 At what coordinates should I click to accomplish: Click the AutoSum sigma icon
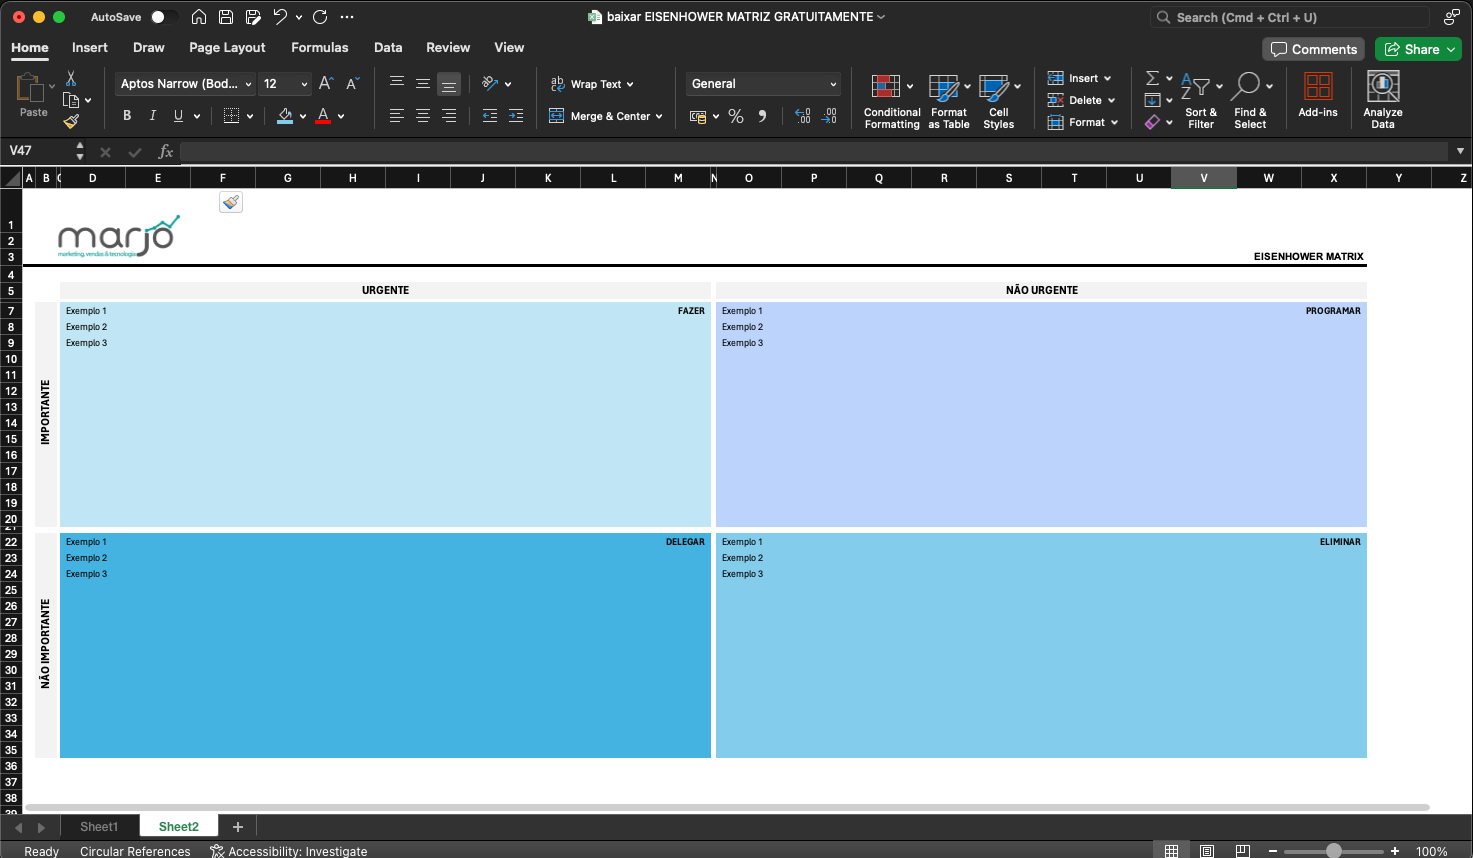pos(1152,78)
